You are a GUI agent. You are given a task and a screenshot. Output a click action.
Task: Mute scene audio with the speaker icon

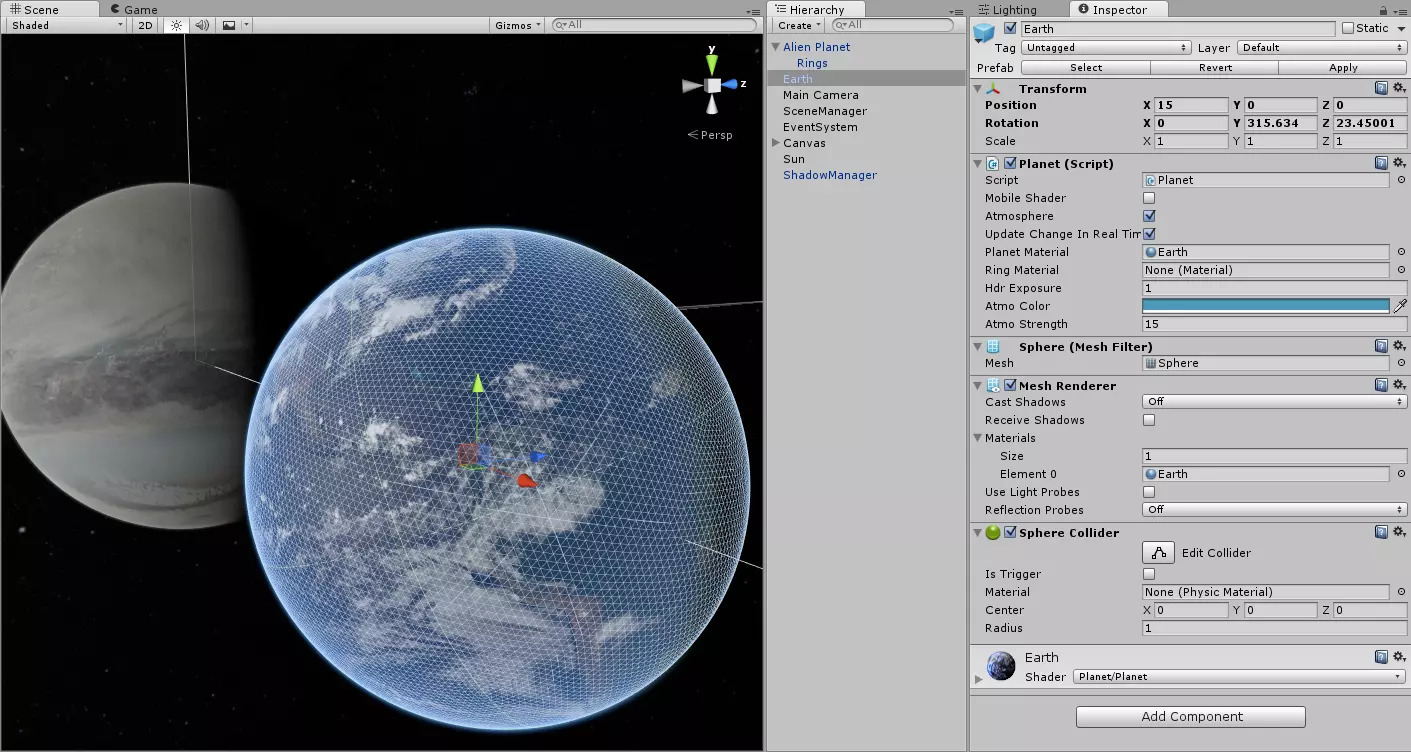pyautogui.click(x=203, y=25)
